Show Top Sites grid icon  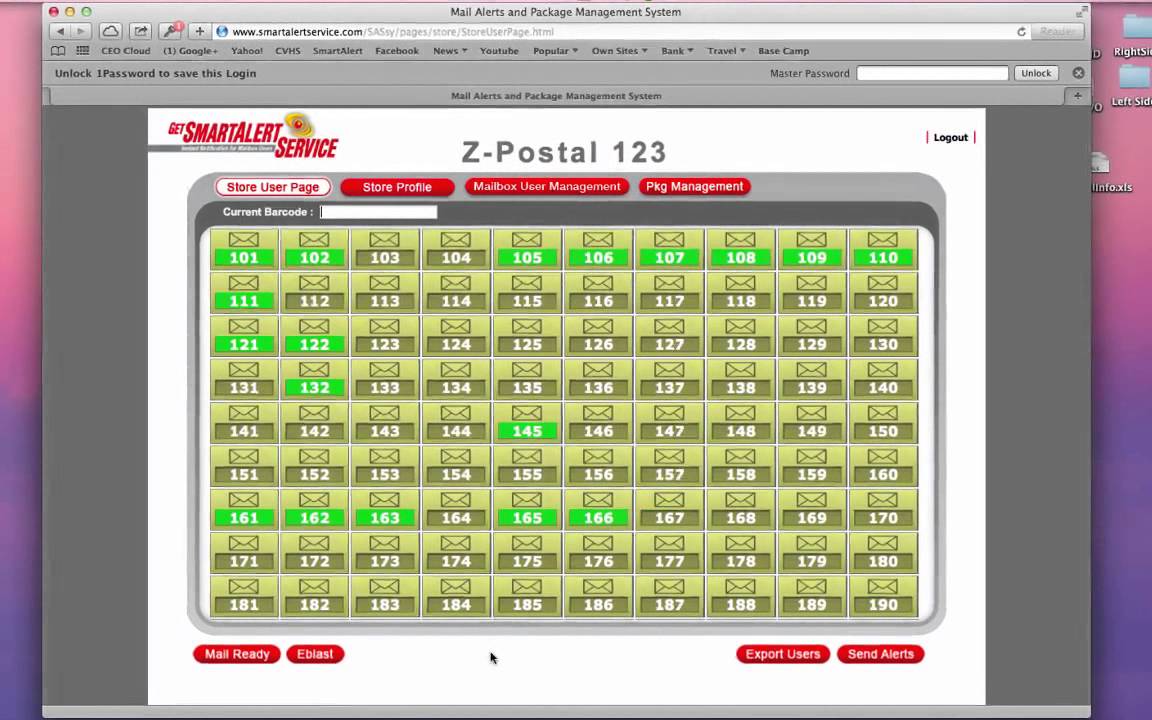[83, 51]
